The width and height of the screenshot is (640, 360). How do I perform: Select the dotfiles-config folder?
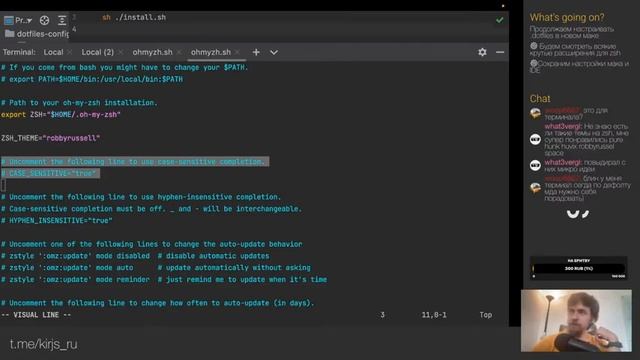click(37, 34)
